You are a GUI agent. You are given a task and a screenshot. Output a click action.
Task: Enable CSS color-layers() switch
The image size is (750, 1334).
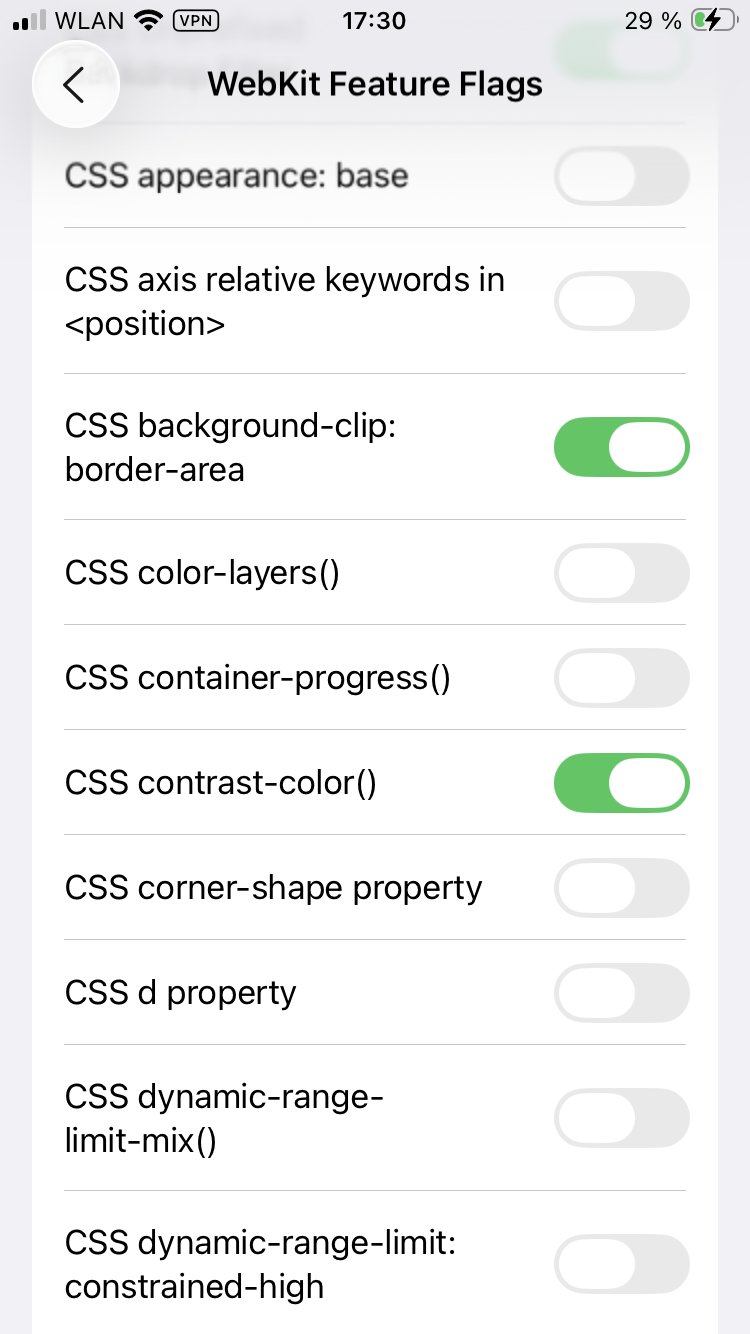point(621,573)
